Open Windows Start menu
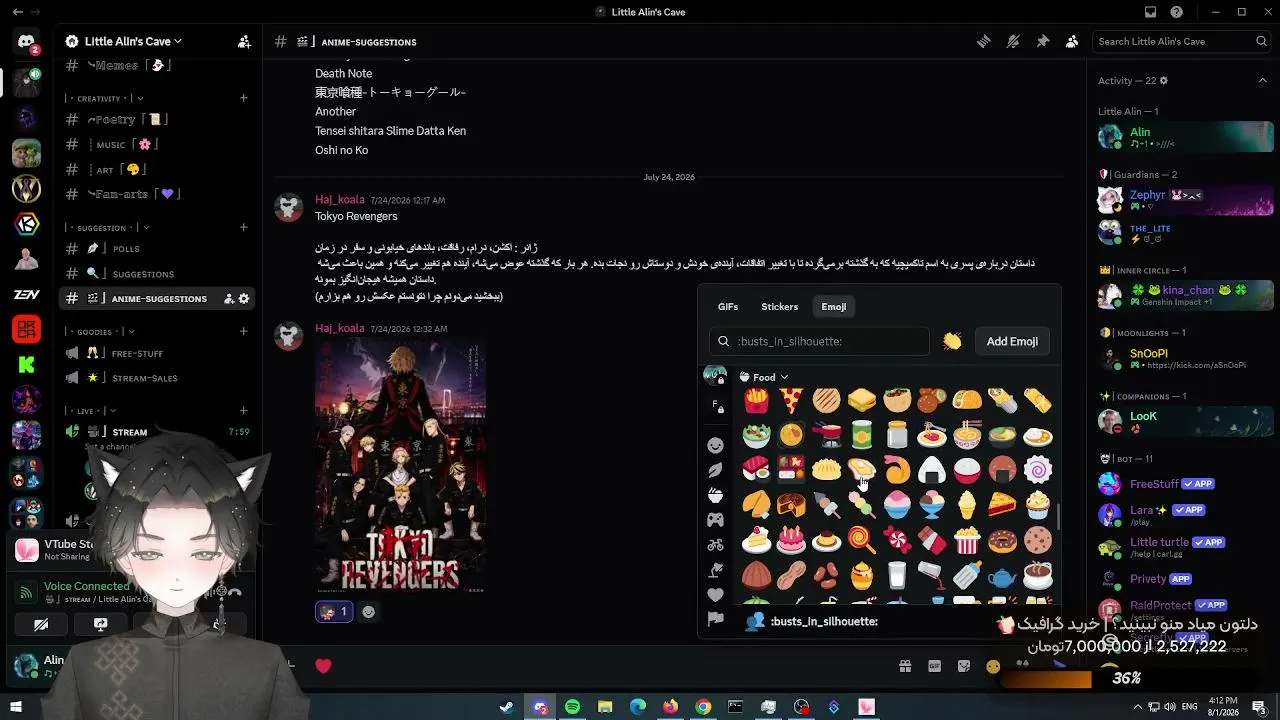The width and height of the screenshot is (1280, 720). click(x=16, y=707)
